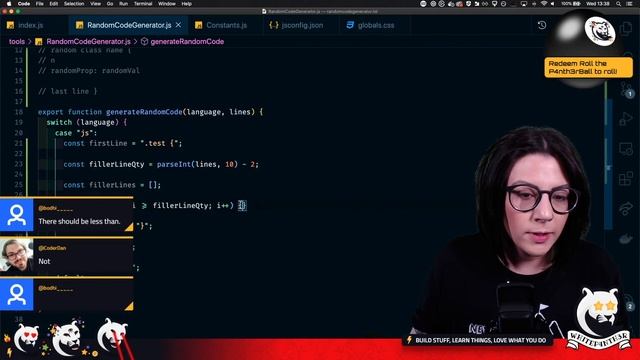The image size is (640, 360).
Task: Click 'generateRandomCode' in the function declaration
Action: (x=144, y=112)
